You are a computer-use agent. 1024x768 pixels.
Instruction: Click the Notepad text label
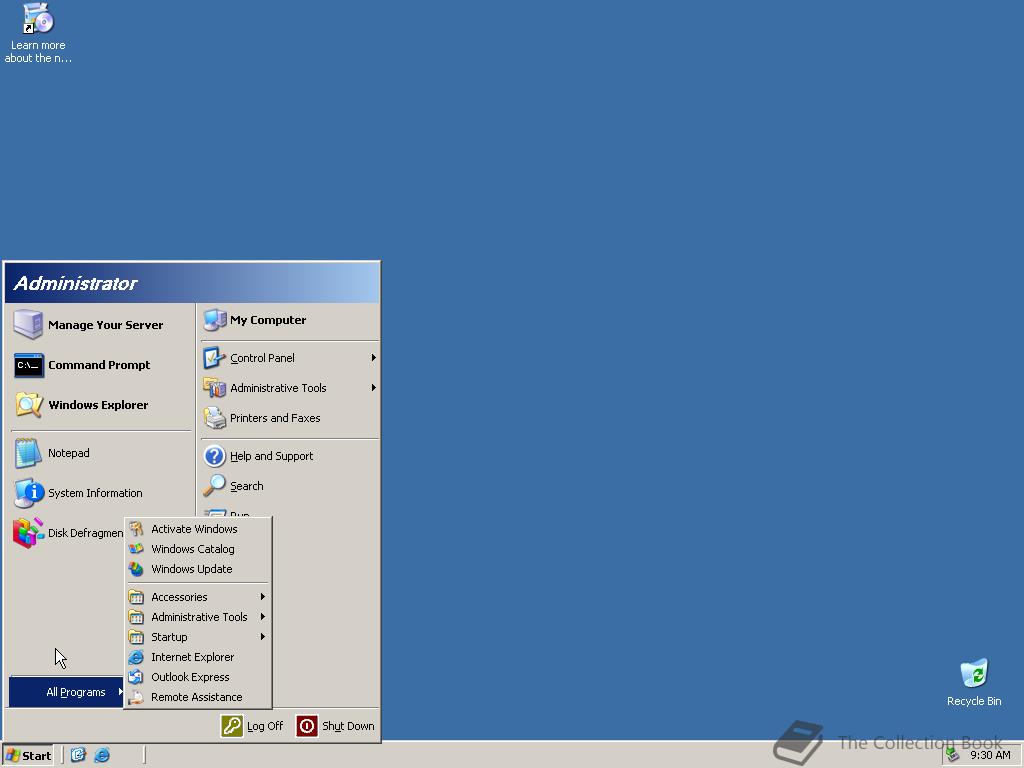click(69, 453)
